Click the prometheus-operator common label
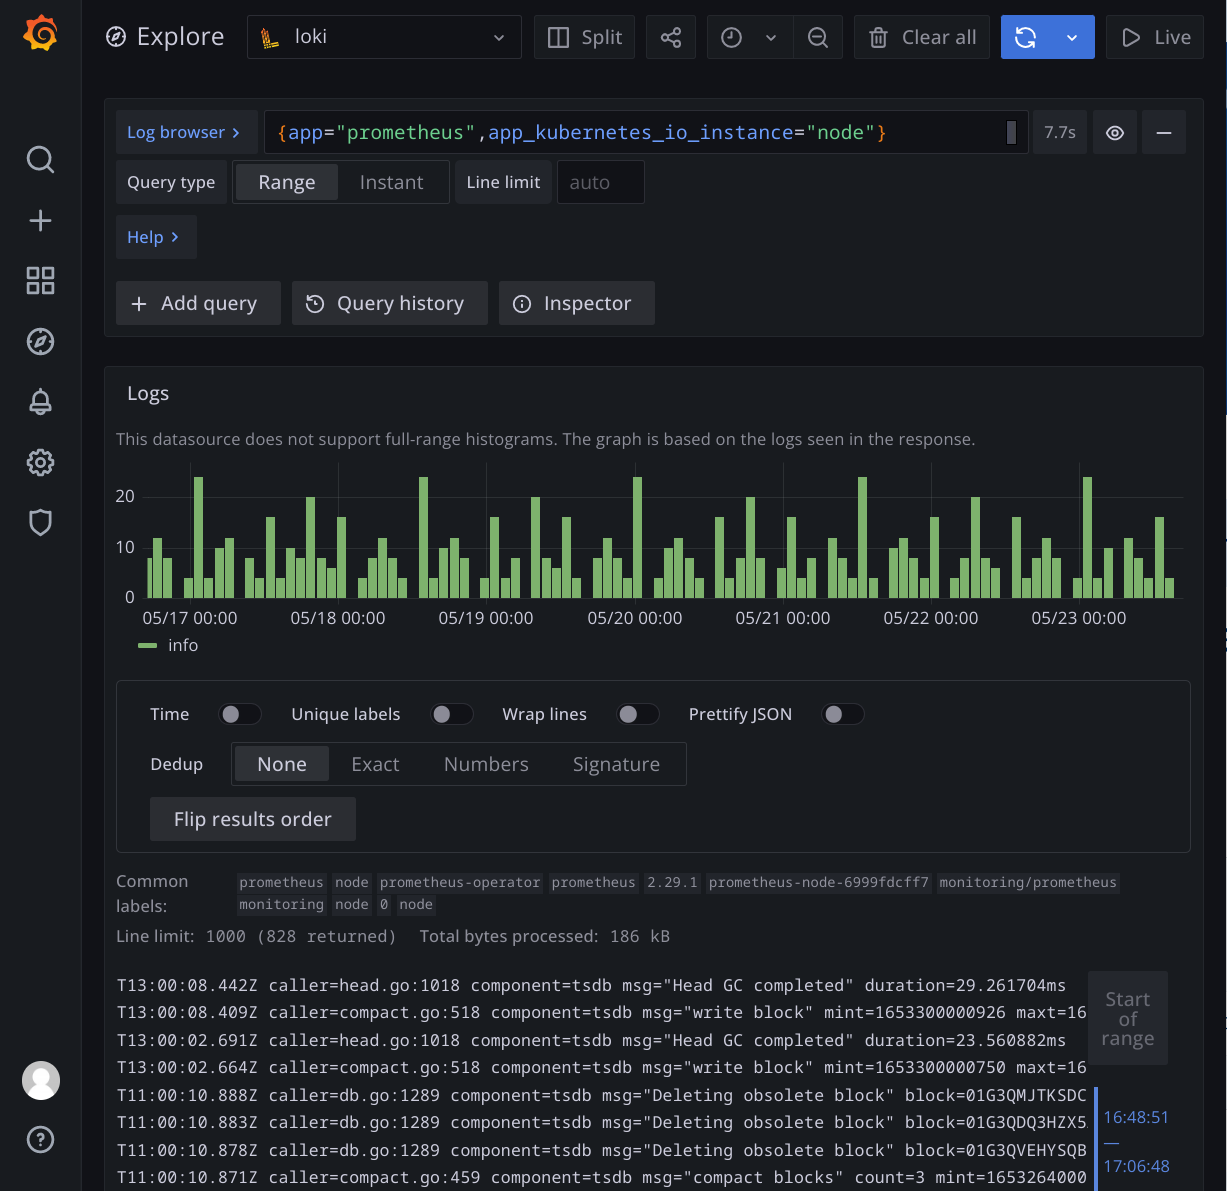Image resolution: width=1227 pixels, height=1191 pixels. click(460, 882)
